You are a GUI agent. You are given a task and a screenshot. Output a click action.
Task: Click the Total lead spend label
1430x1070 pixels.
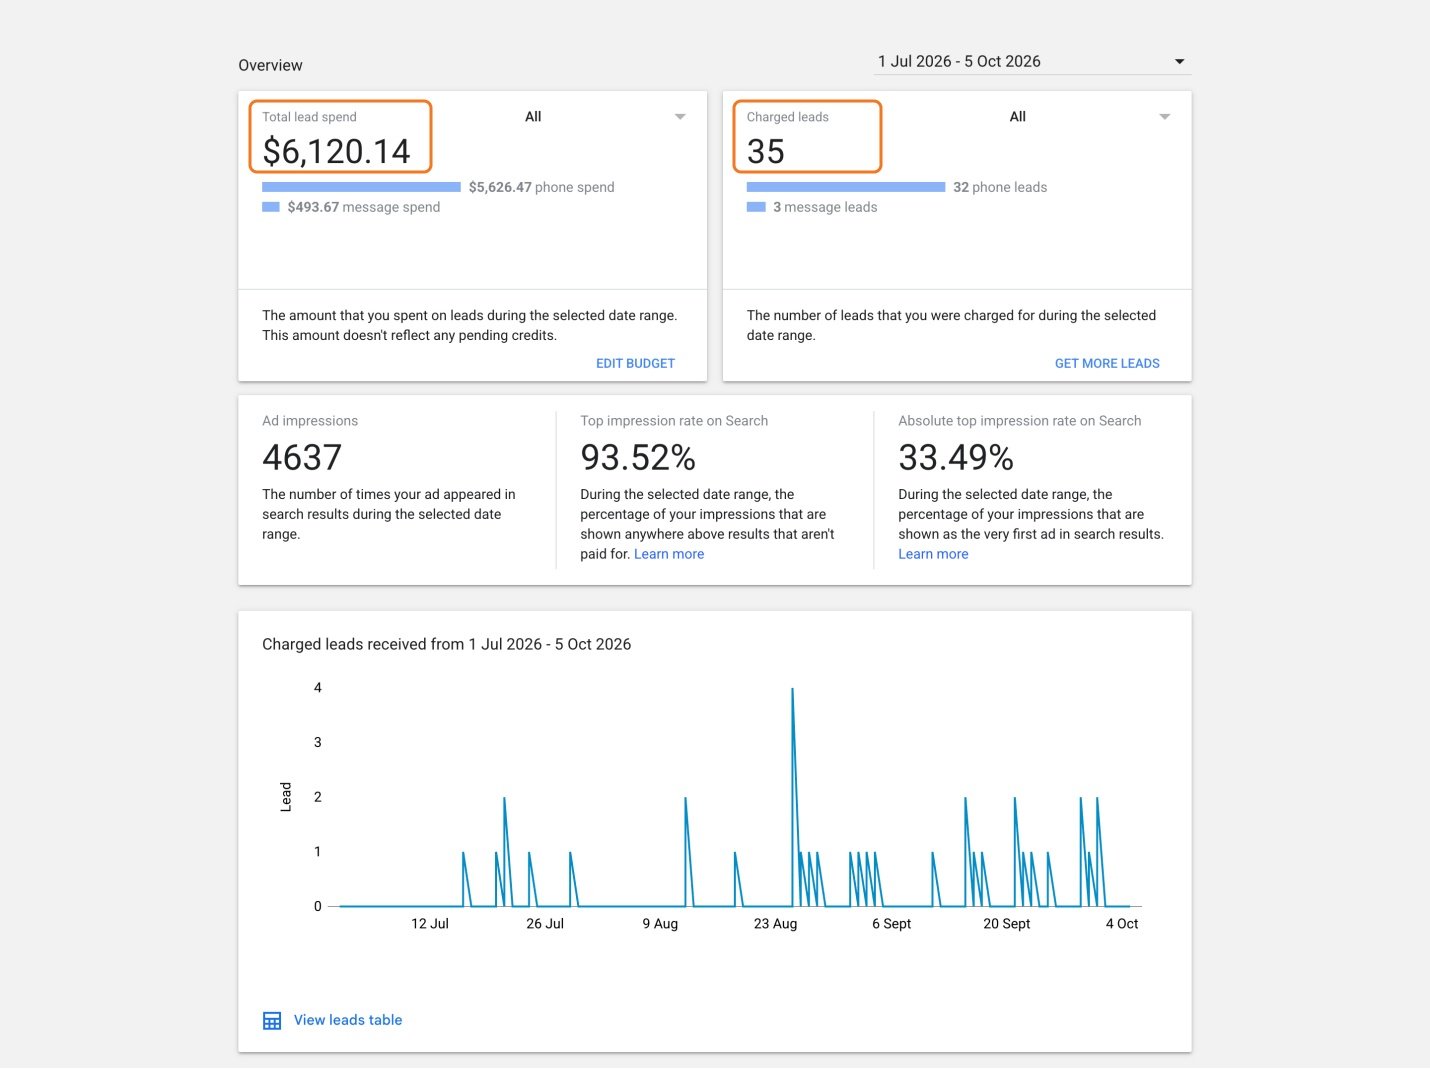click(x=309, y=117)
